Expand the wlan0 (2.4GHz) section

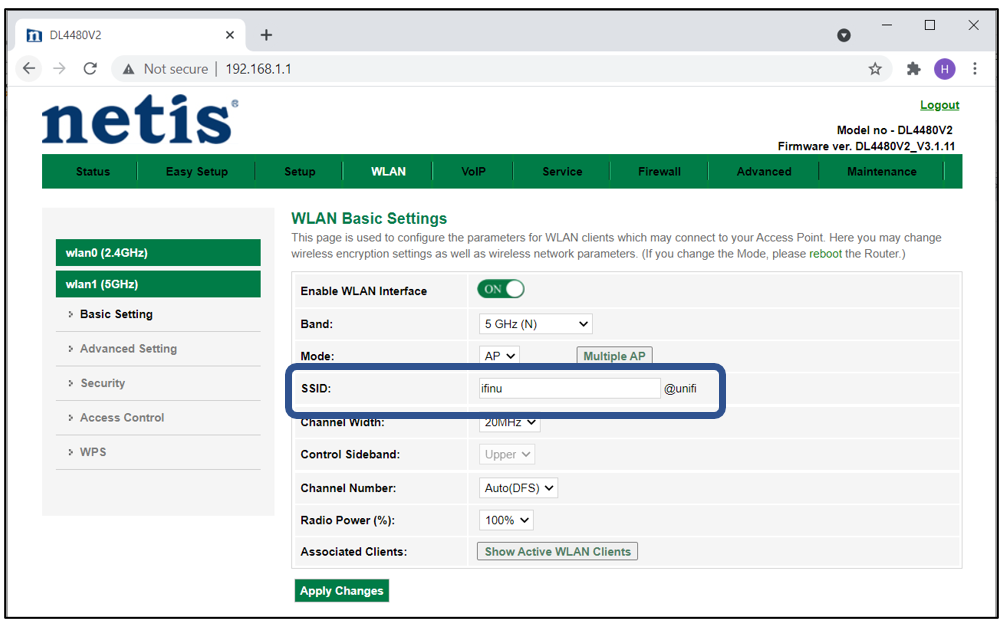[x=158, y=252]
